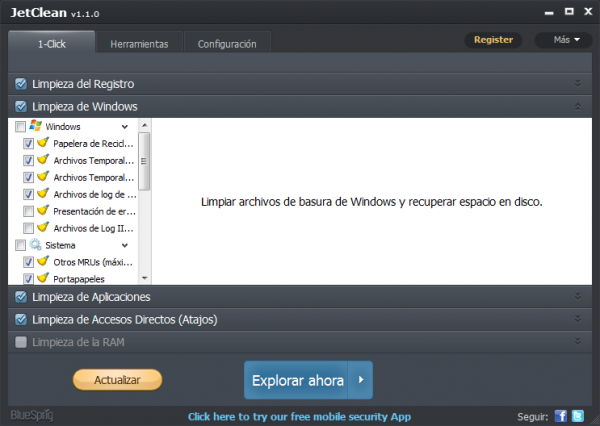Click the arrow on Explorar ahora button
600x426 pixels.
pos(360,380)
